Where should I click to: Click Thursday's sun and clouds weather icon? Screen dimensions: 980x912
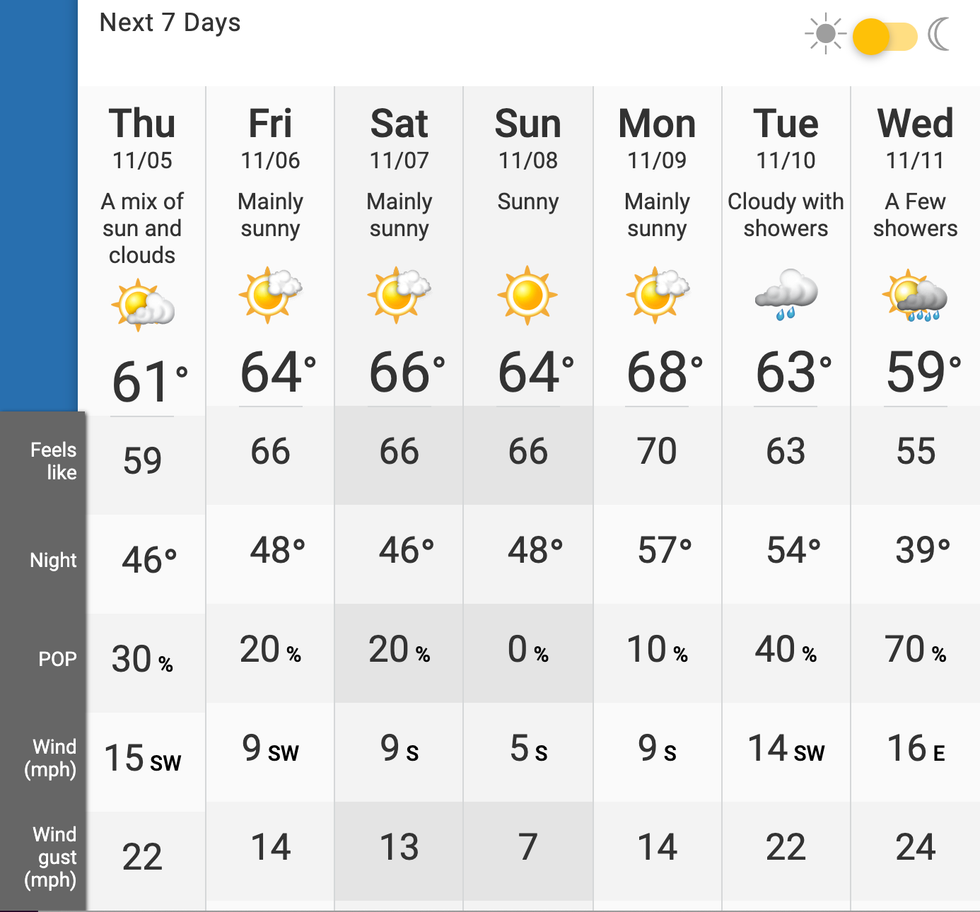pyautogui.click(x=143, y=306)
